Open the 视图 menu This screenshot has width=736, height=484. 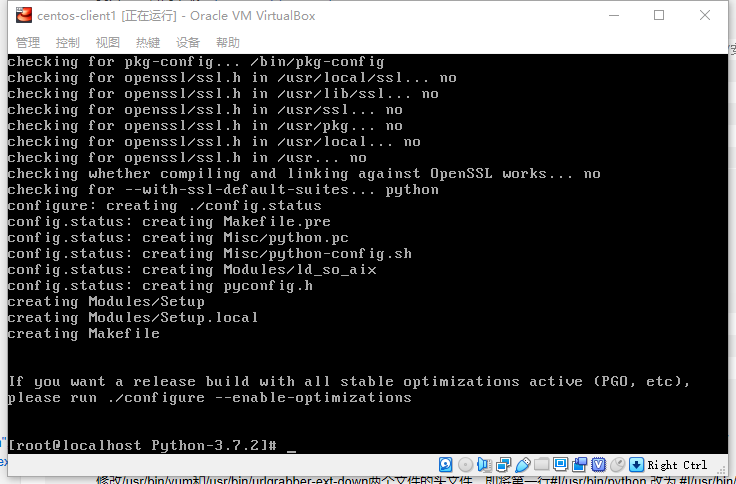tap(108, 43)
